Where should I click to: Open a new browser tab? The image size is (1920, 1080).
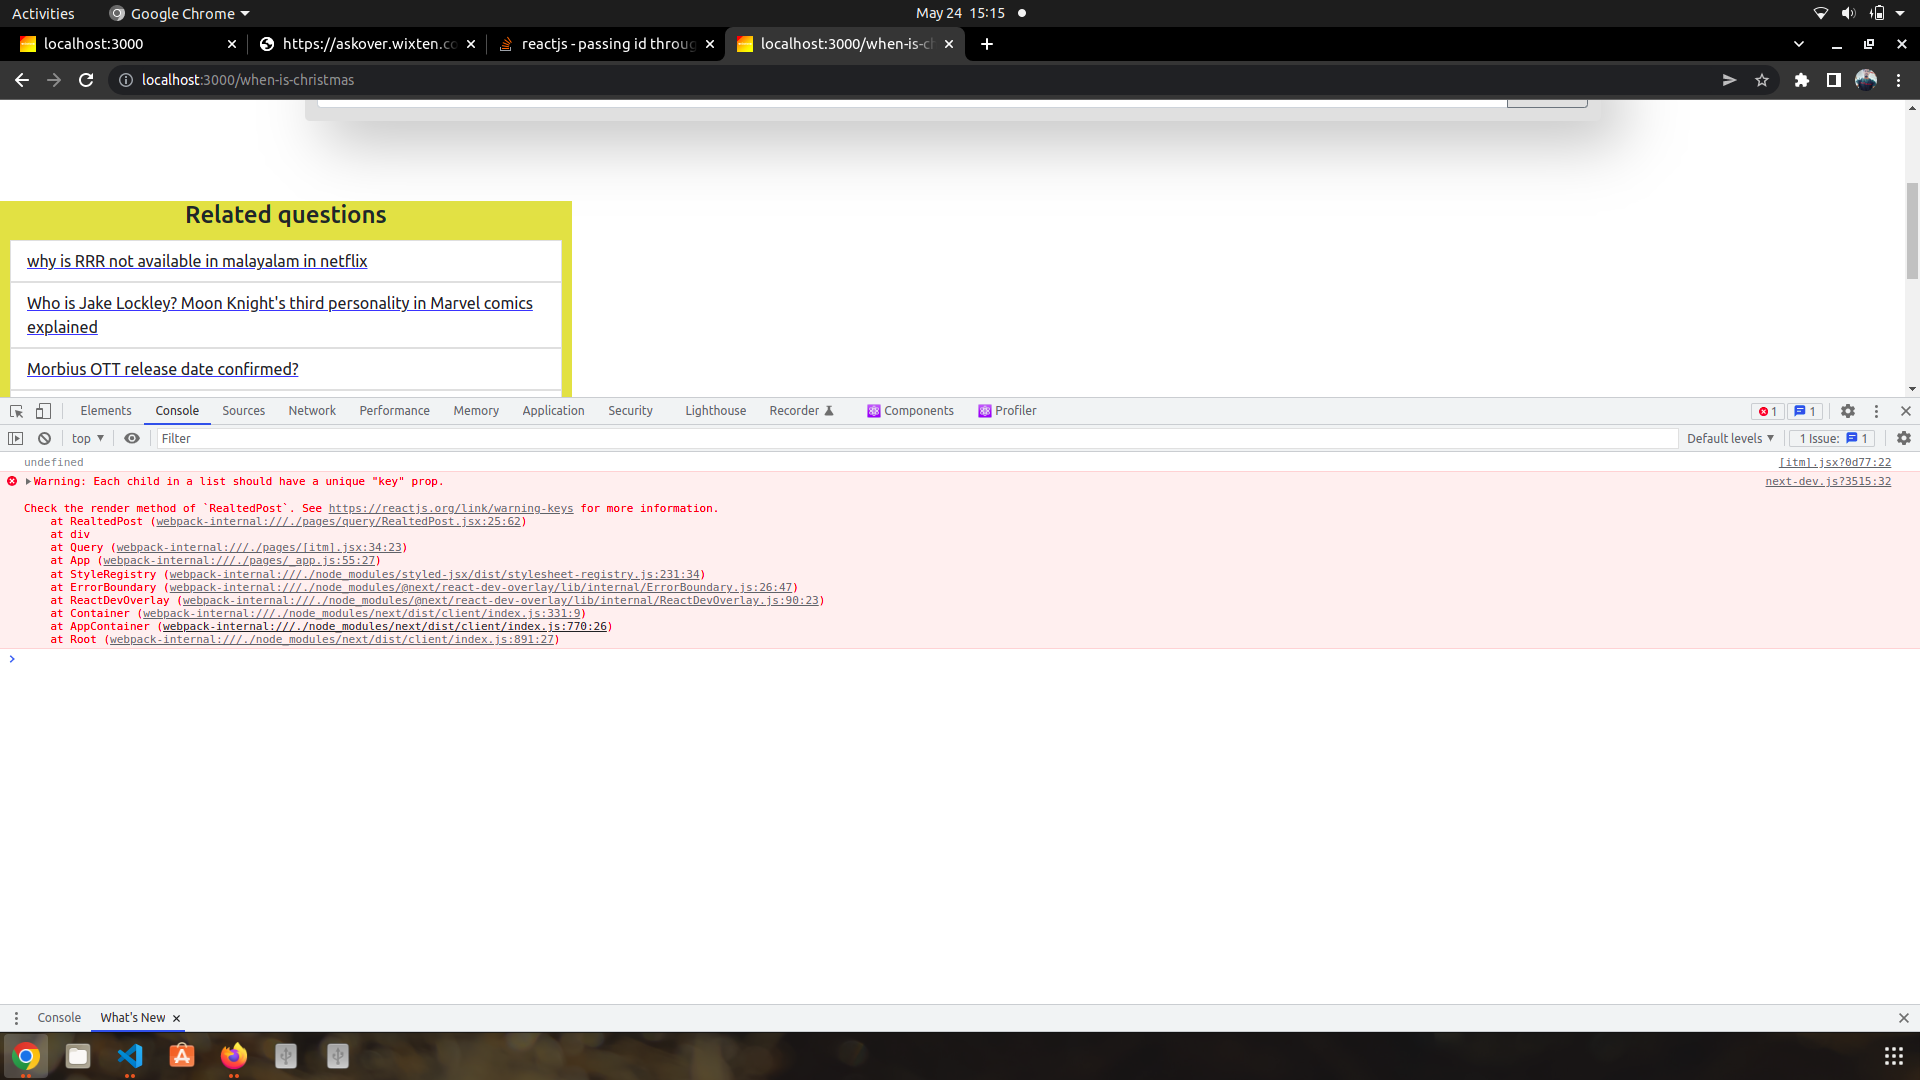point(987,44)
